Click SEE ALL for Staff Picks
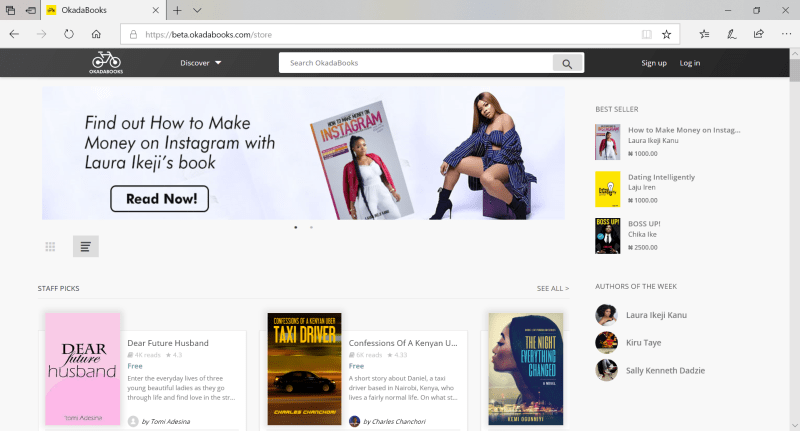 tap(553, 288)
